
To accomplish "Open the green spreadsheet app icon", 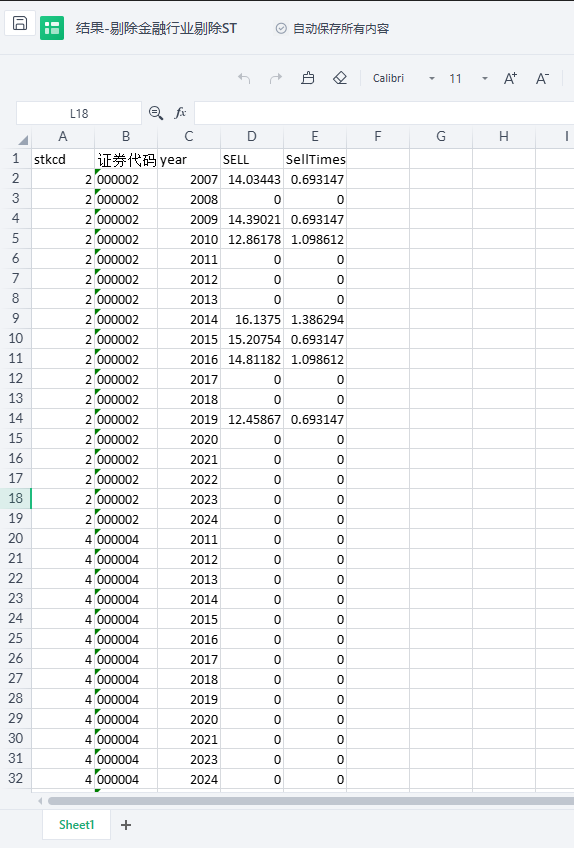I will point(52,28).
